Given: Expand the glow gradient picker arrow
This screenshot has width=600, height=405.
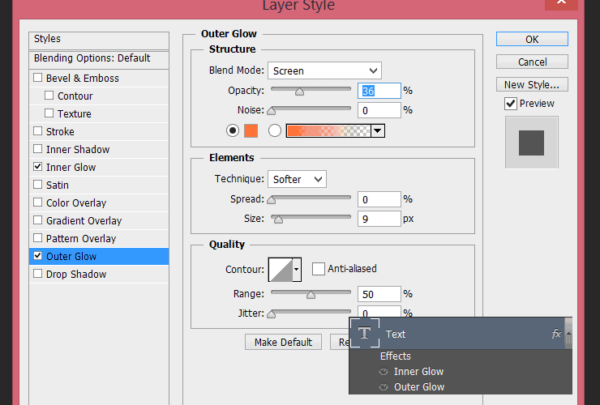Looking at the screenshot, I should tap(378, 130).
